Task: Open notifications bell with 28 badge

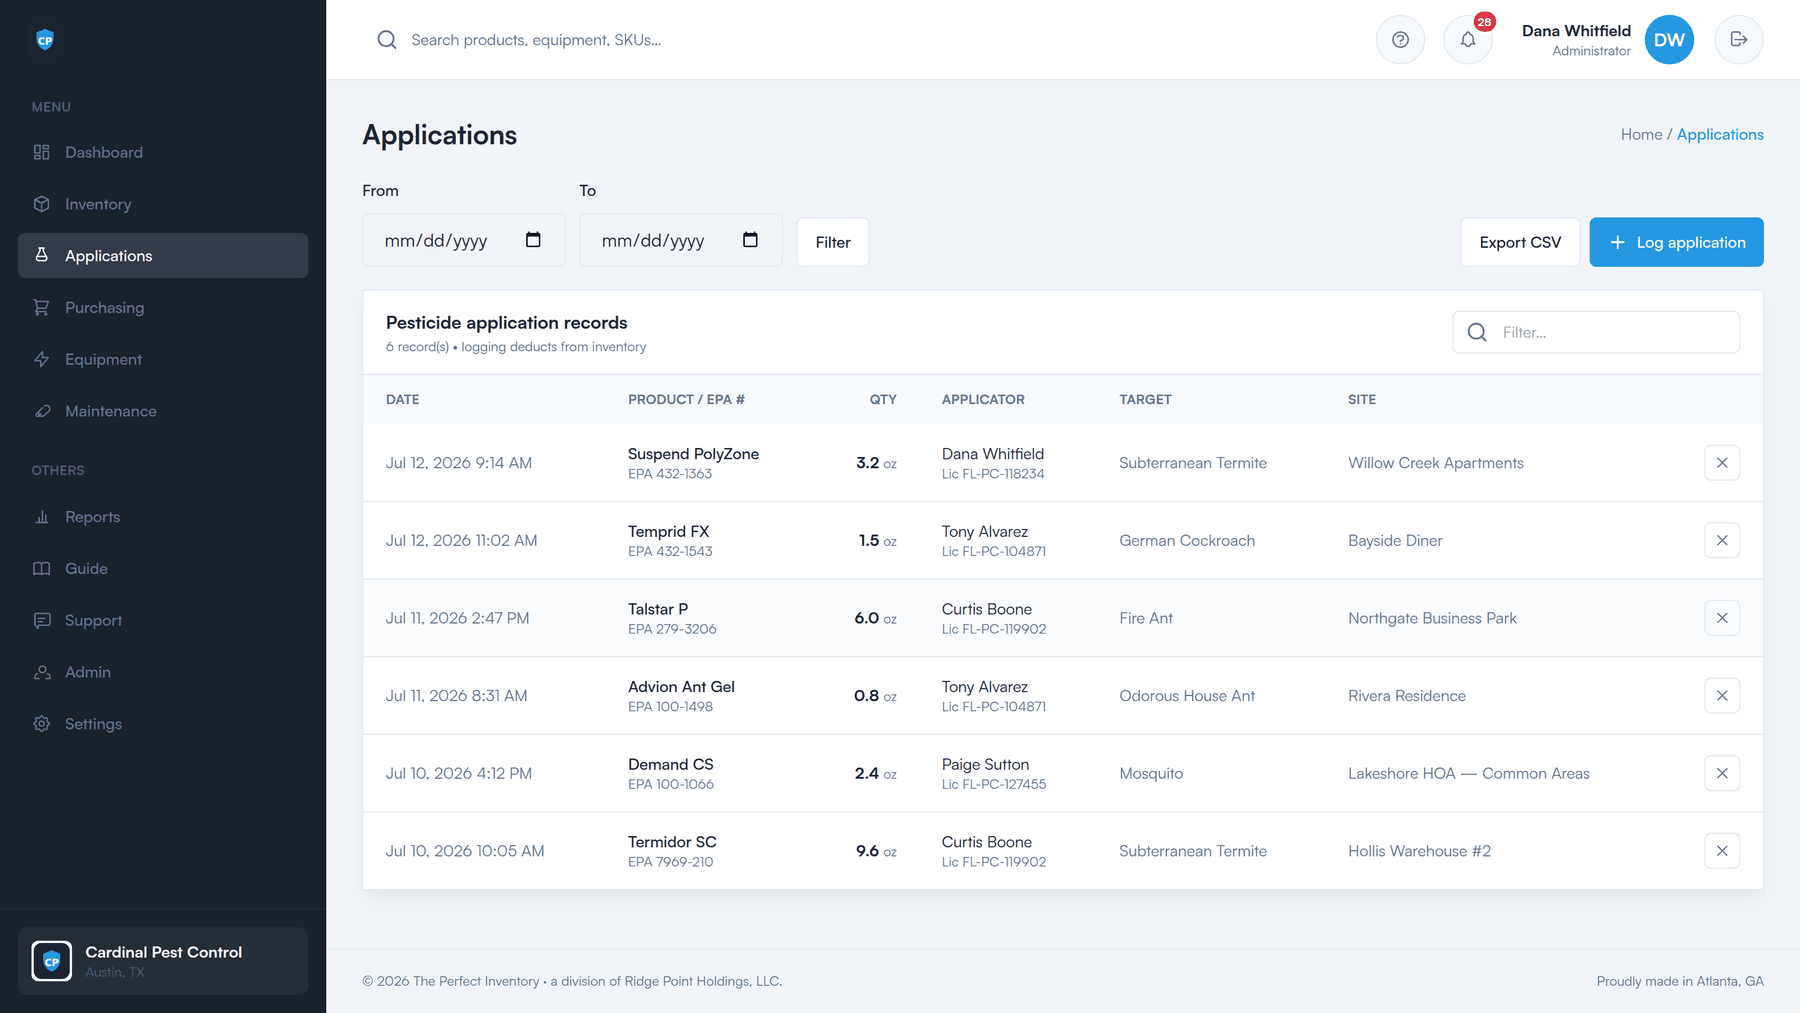Action: (1468, 40)
